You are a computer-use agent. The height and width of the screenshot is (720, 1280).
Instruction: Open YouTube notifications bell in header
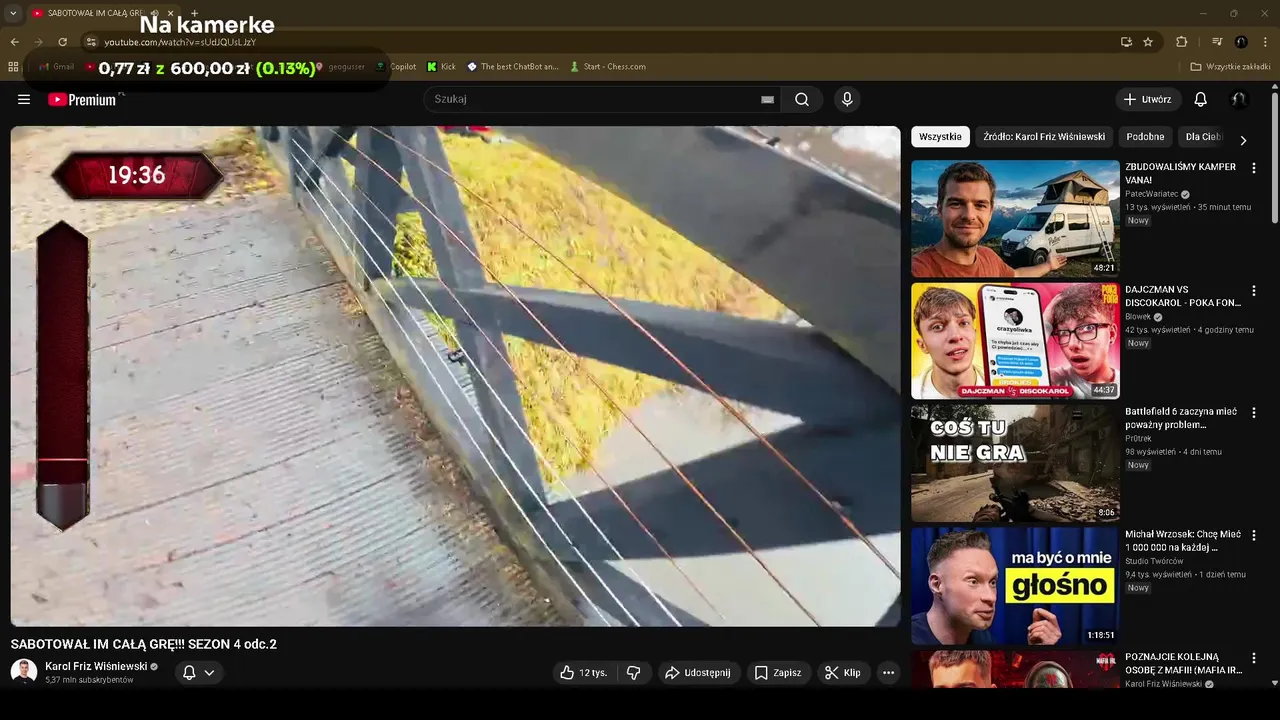coord(1201,99)
